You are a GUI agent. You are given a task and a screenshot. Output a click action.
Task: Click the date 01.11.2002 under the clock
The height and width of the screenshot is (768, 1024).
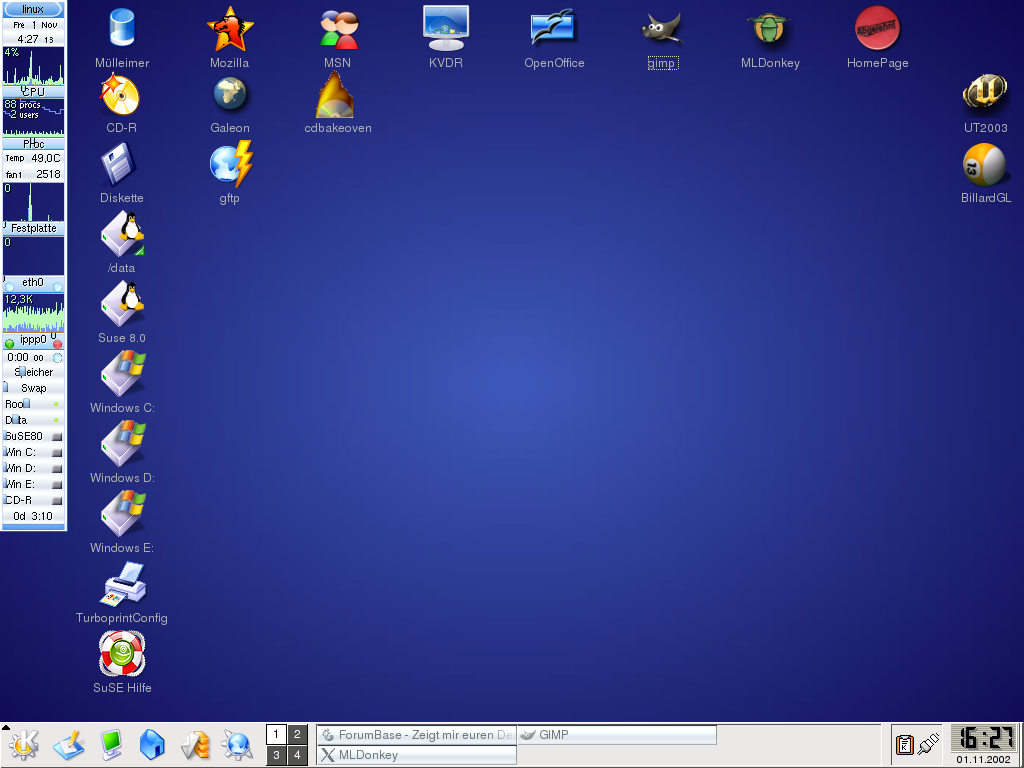984,760
